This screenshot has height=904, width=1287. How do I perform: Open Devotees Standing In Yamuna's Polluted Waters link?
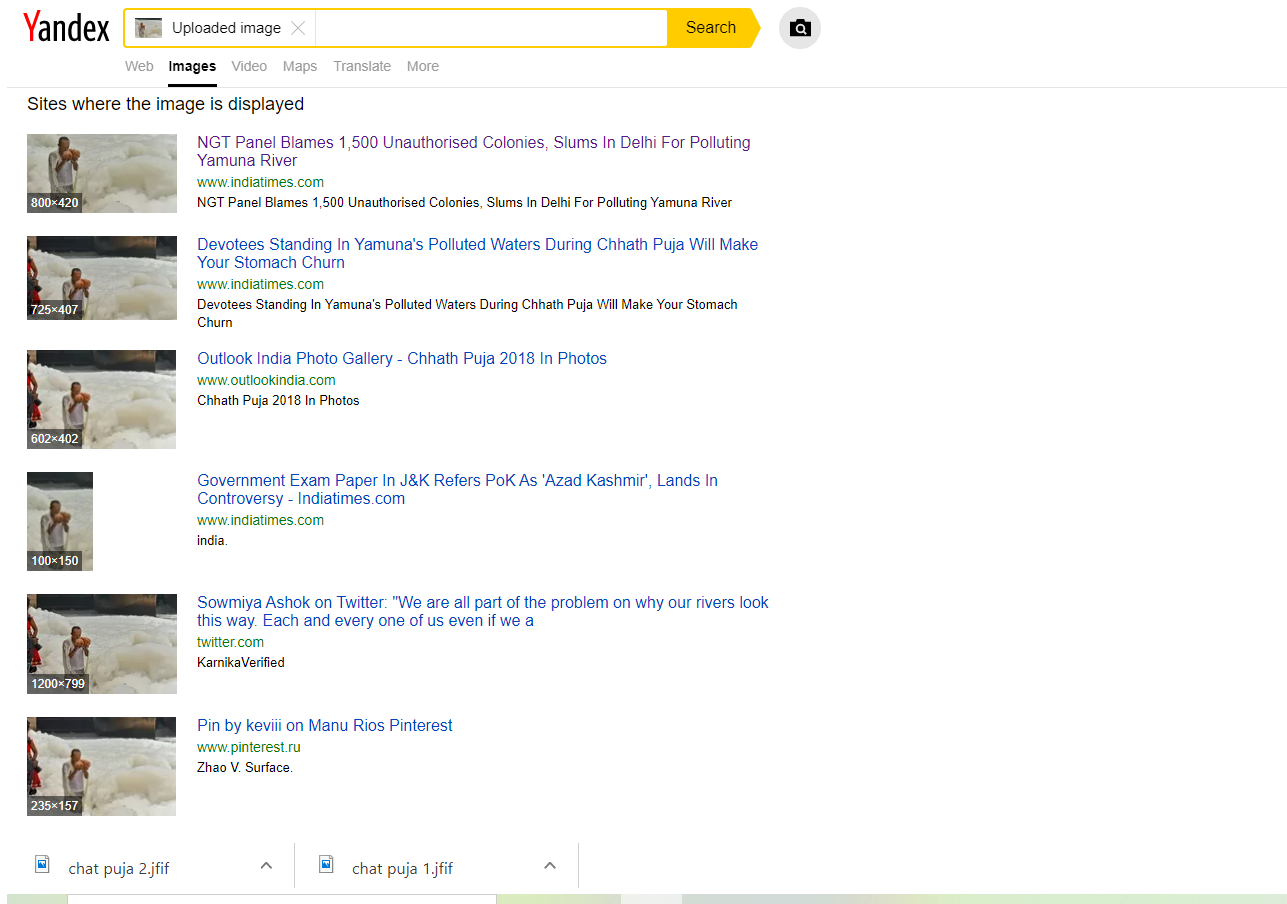click(x=478, y=253)
